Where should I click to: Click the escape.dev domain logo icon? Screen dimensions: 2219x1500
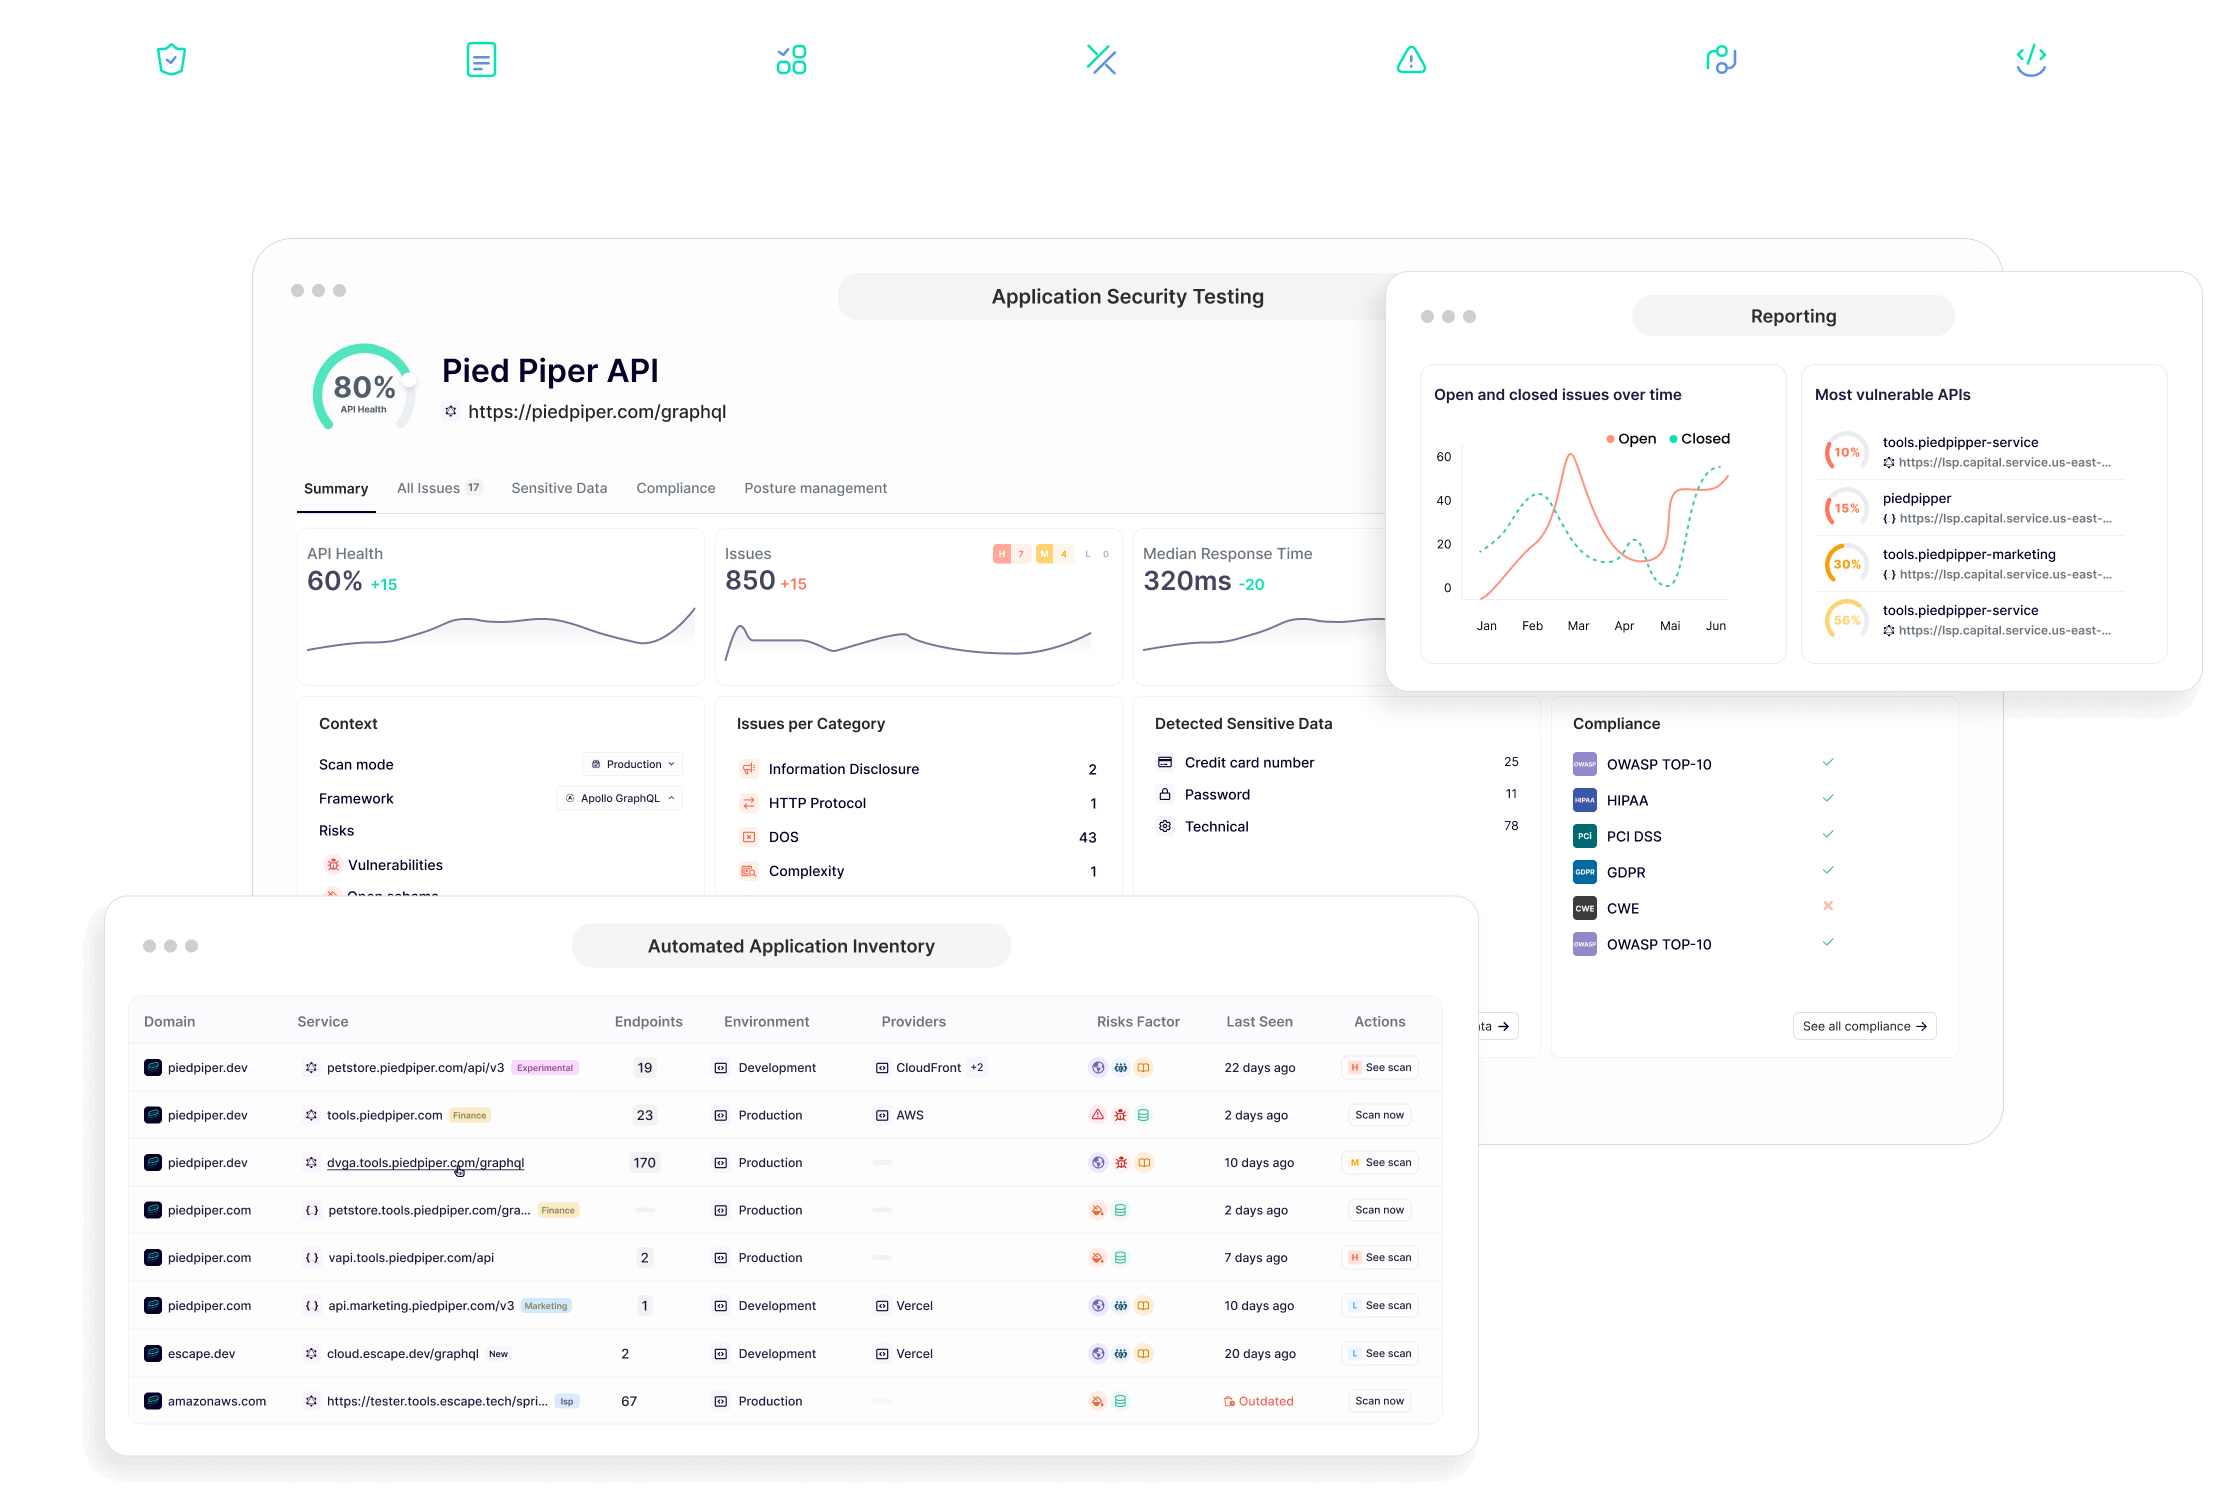(153, 1353)
